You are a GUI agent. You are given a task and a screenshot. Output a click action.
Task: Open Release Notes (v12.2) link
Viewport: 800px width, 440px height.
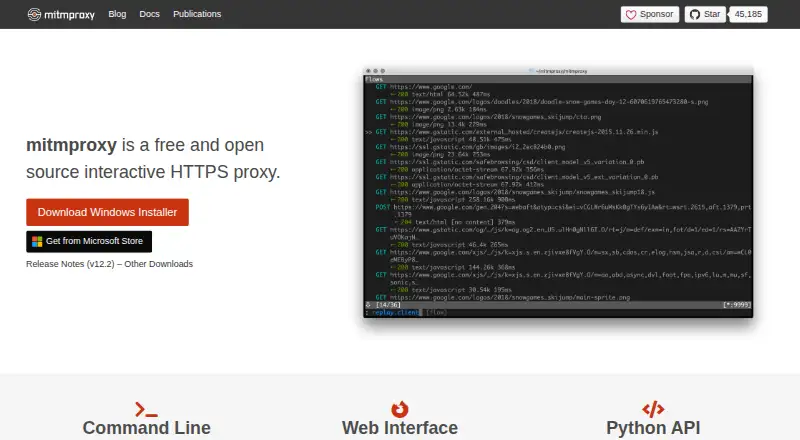(x=70, y=264)
